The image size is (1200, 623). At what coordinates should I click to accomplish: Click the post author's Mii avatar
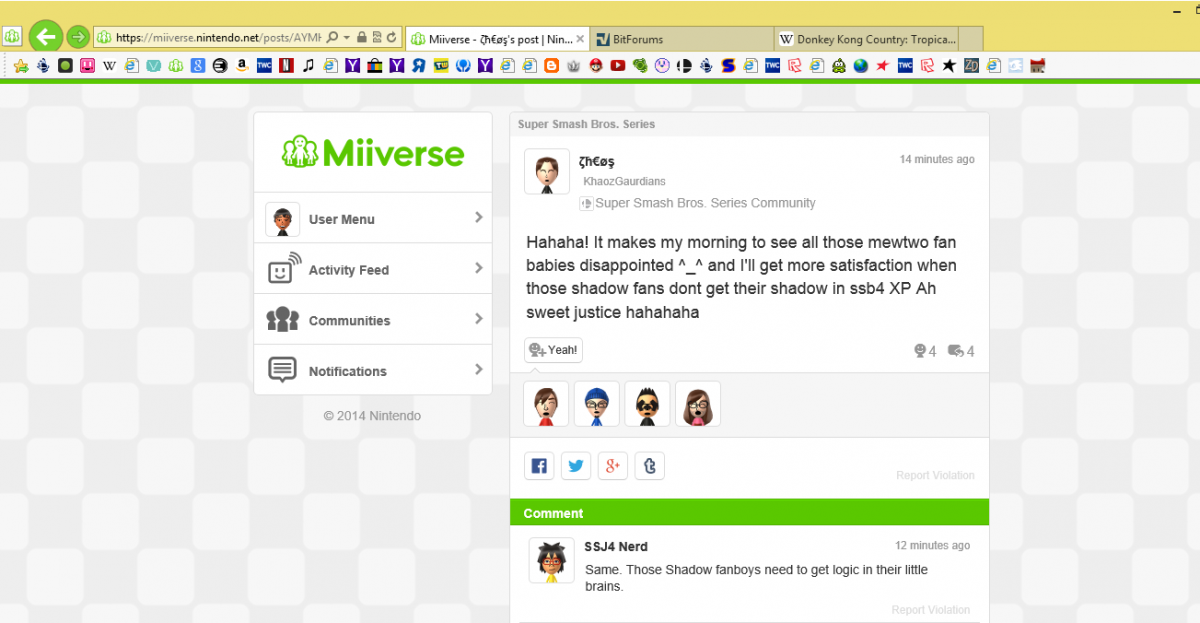click(547, 172)
